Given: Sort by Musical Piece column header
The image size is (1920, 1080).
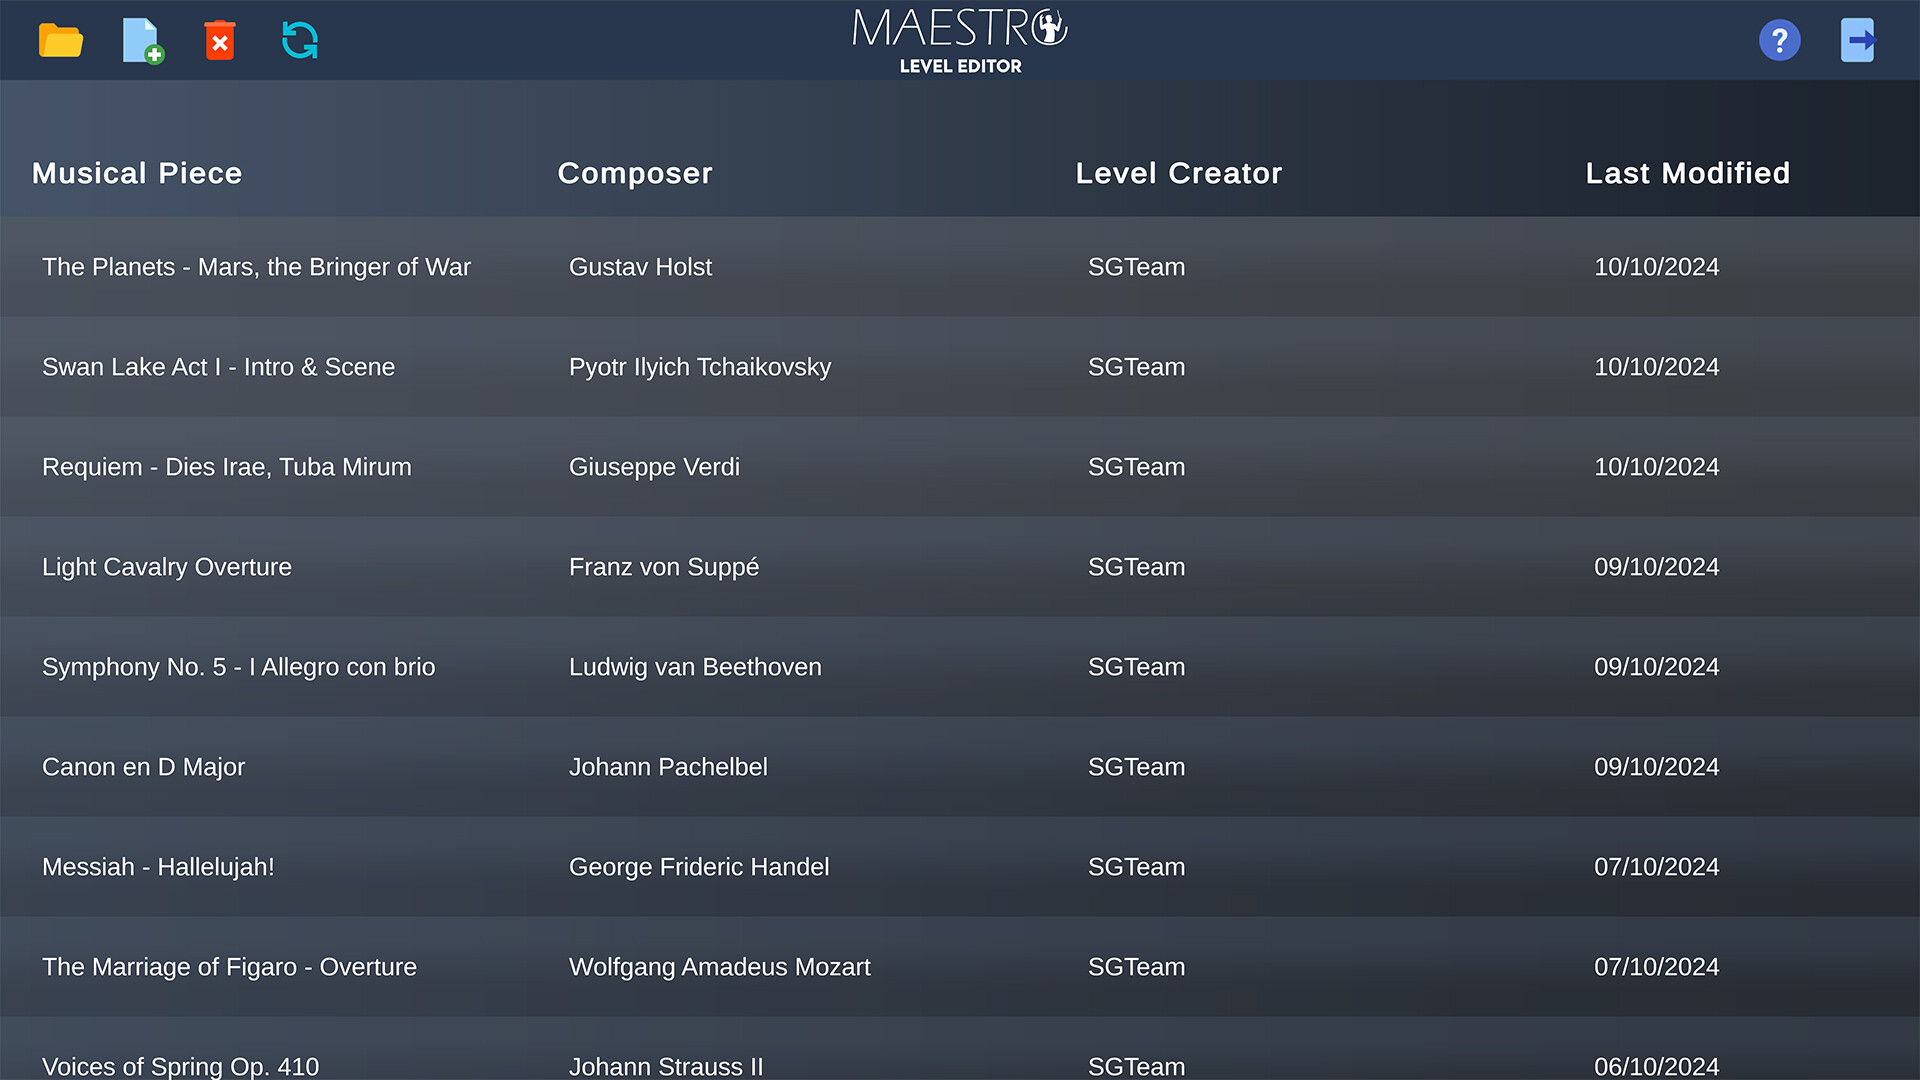Looking at the screenshot, I should point(137,173).
